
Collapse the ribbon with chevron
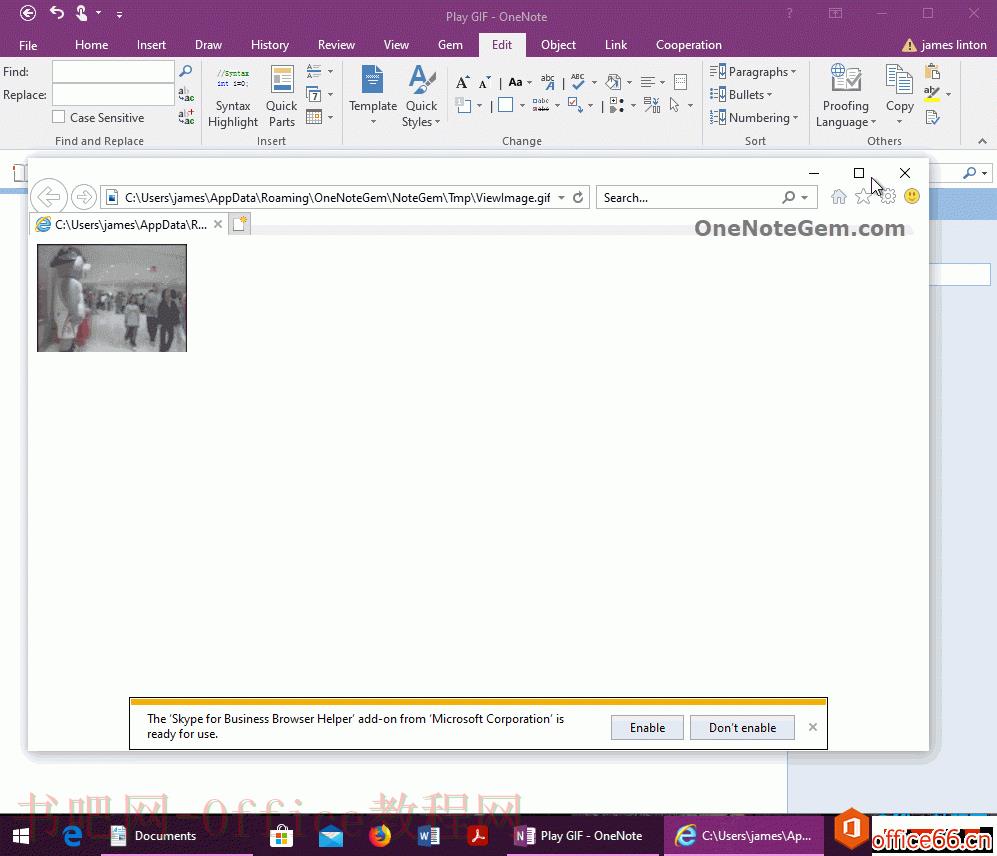pos(982,141)
